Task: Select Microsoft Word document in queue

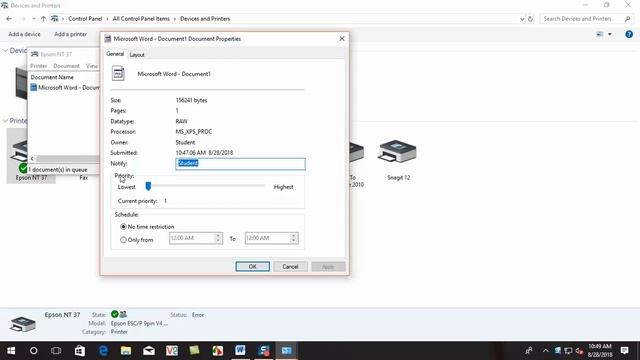Action: 65,87
